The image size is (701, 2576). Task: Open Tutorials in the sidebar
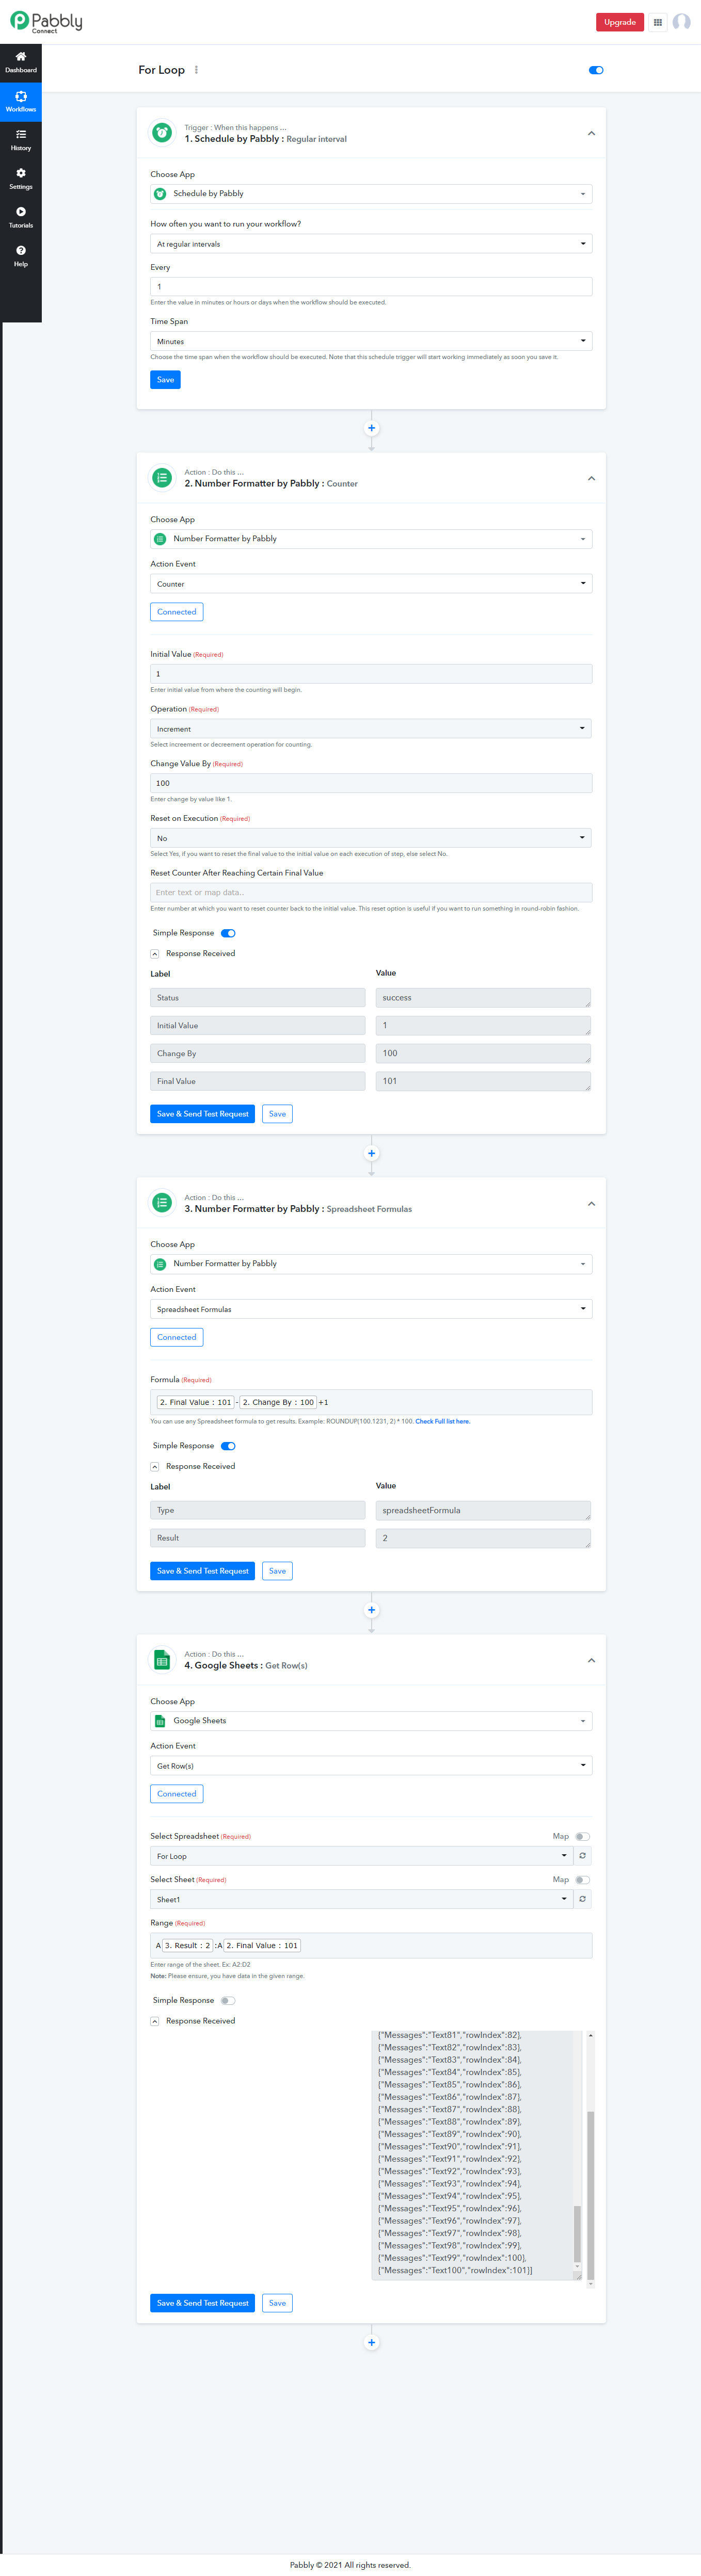click(x=21, y=217)
